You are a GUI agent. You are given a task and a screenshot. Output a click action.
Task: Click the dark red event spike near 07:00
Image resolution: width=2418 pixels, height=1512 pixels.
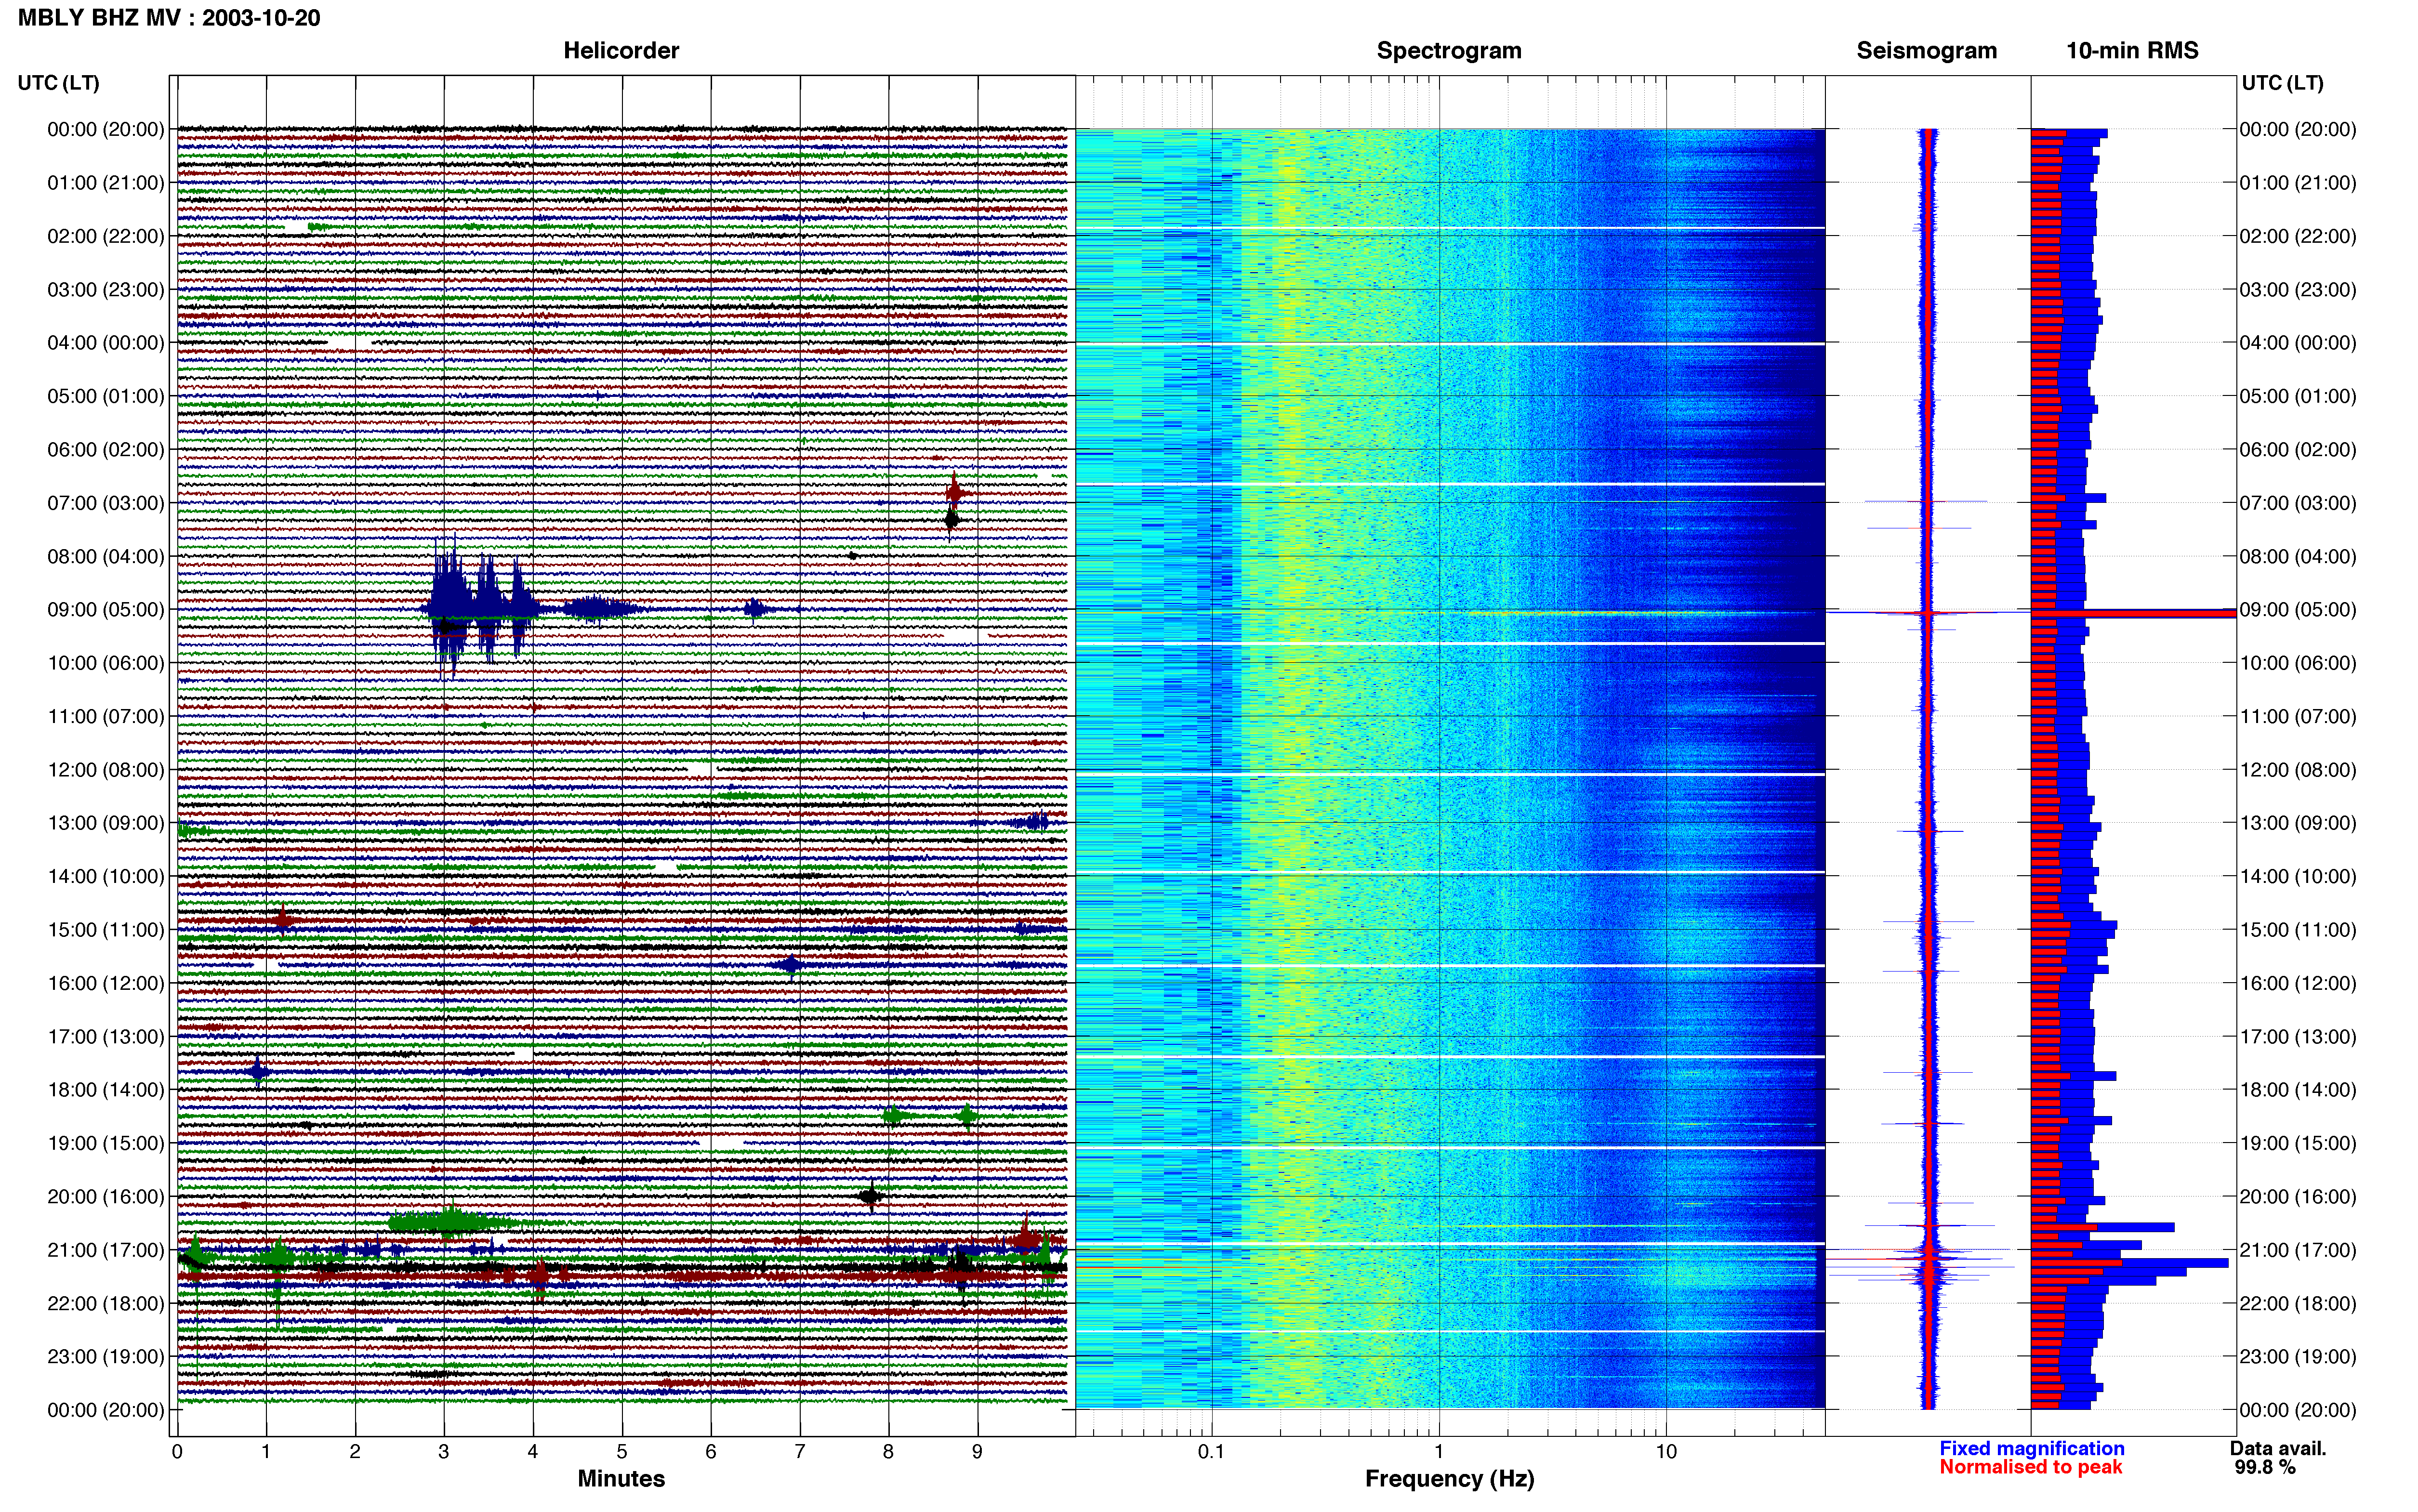click(954, 492)
